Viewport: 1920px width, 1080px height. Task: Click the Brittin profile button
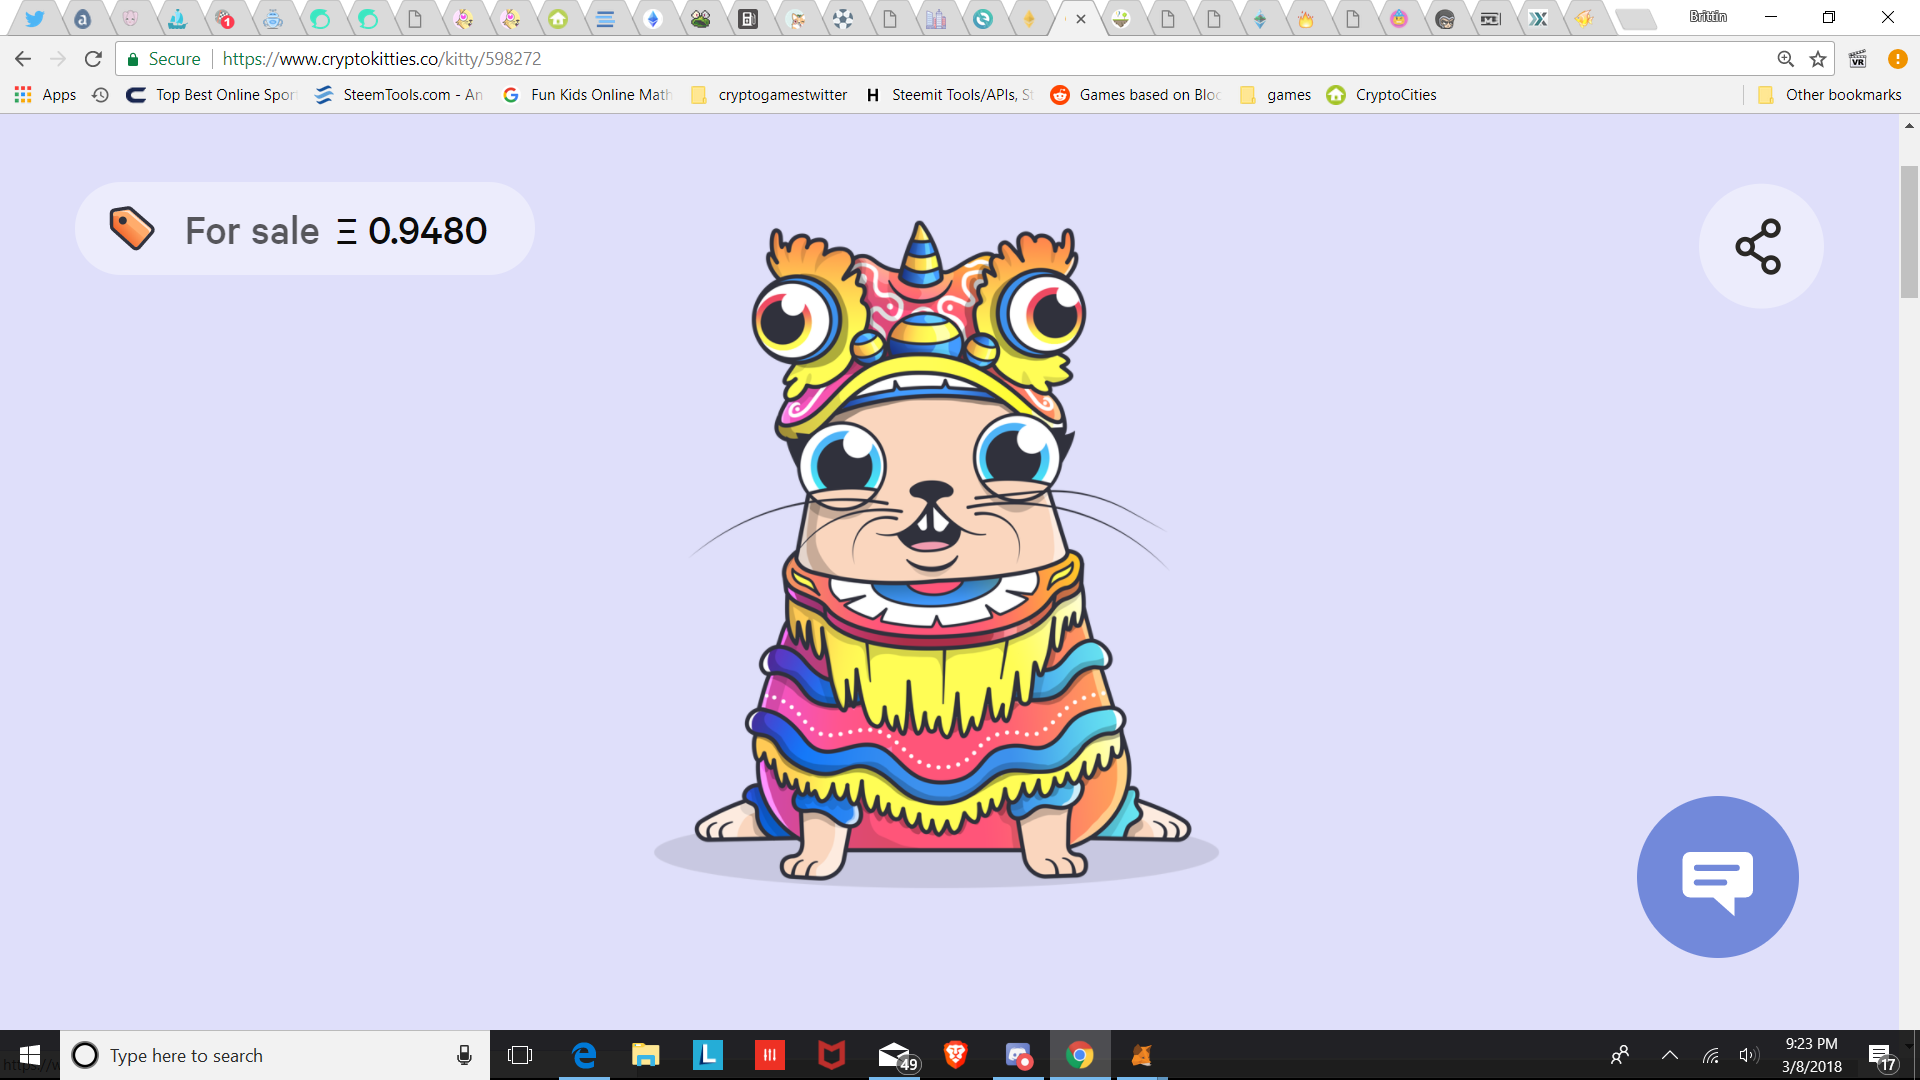1707,17
